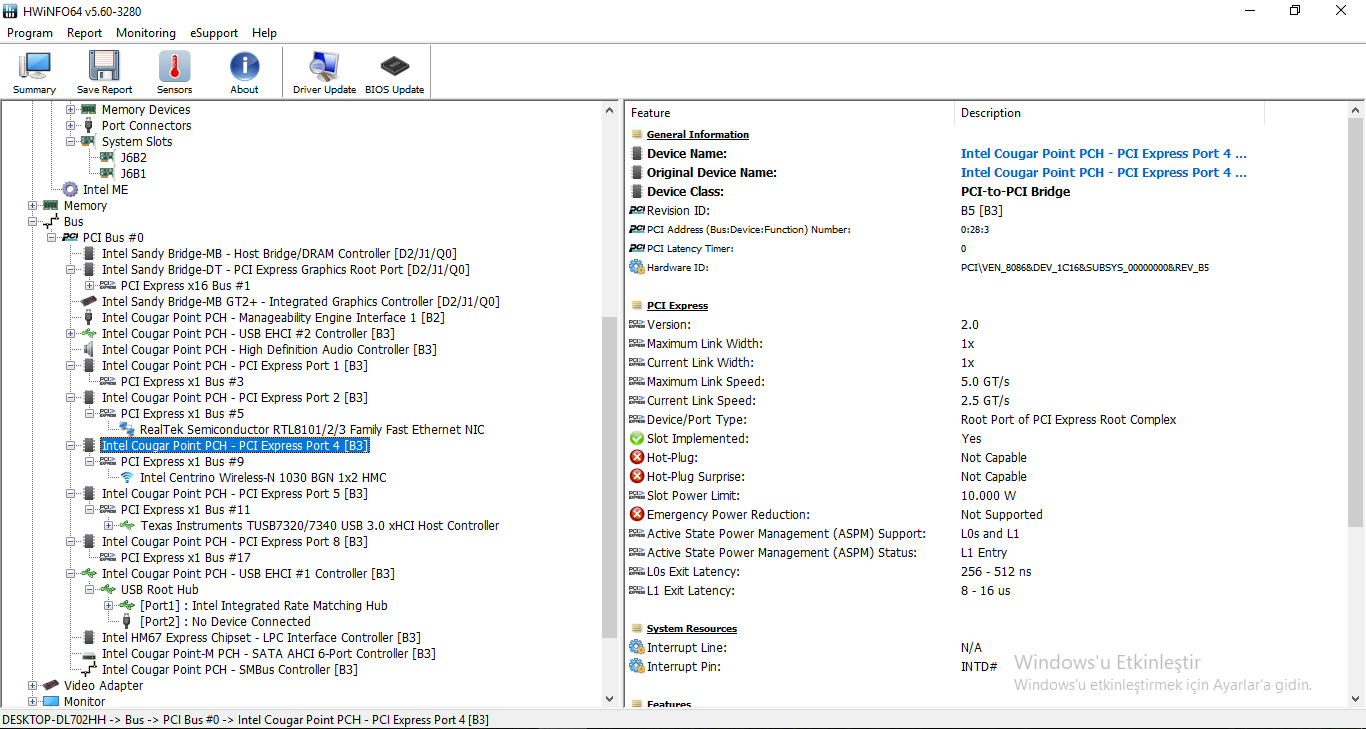The height and width of the screenshot is (729, 1366).
Task: Click the Intel Centrino wireless icon
Action: [127, 477]
